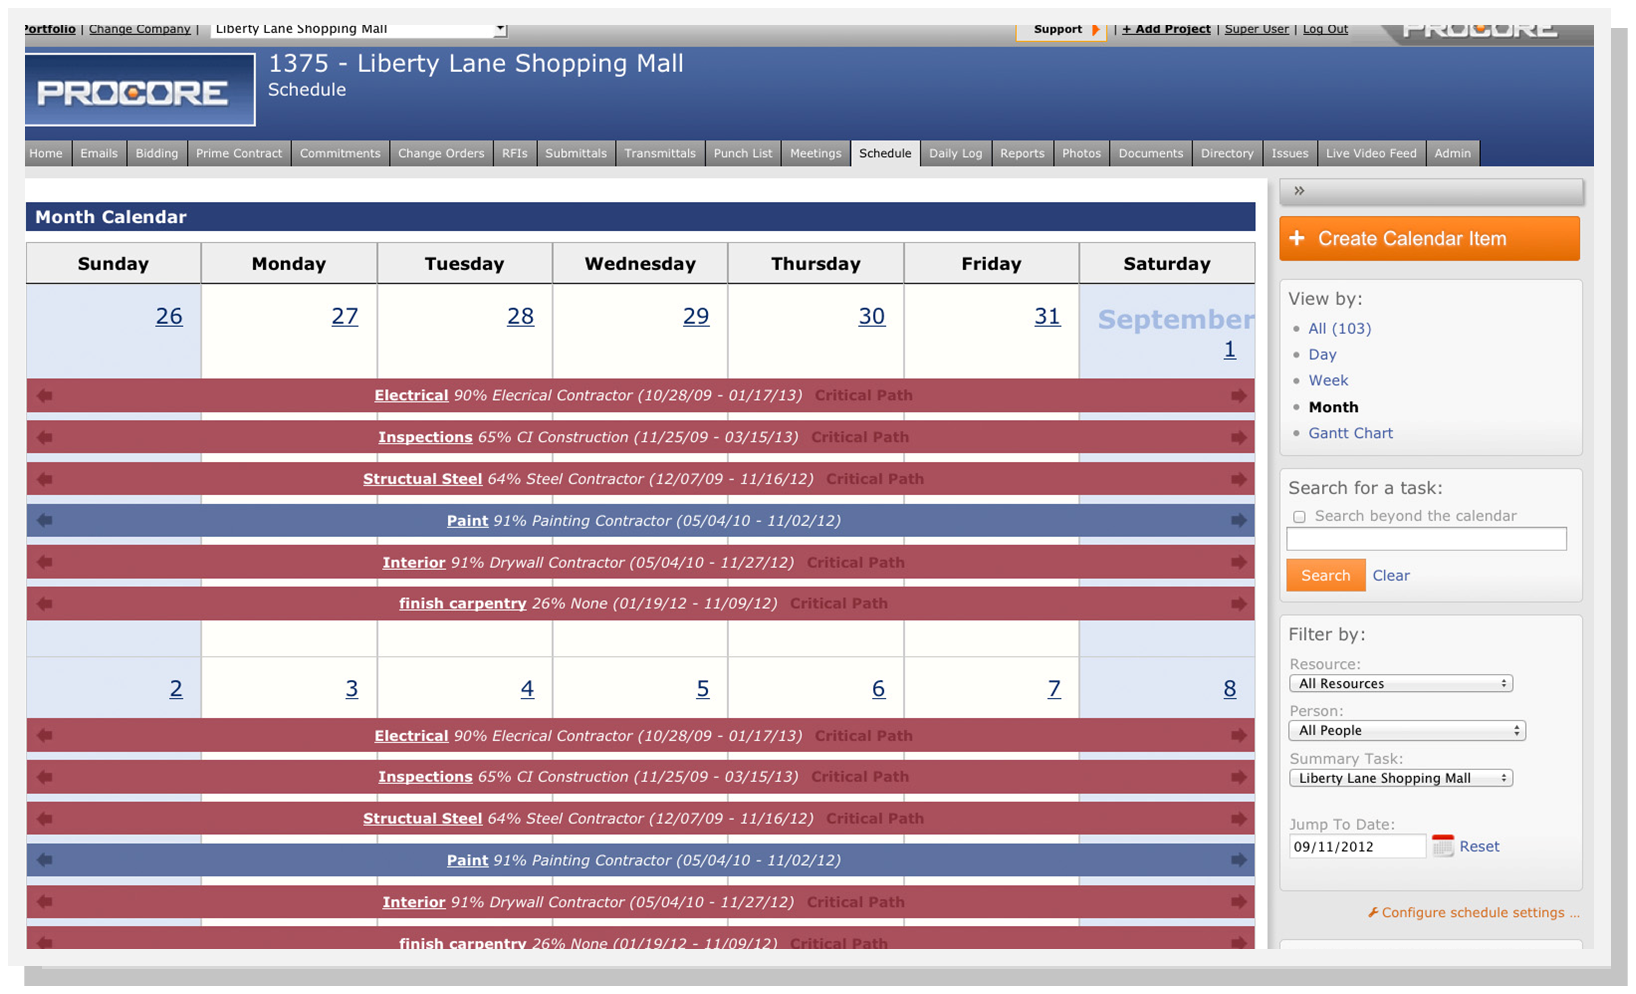
Task: Click the wrench icon for schedule settings
Action: click(1373, 913)
